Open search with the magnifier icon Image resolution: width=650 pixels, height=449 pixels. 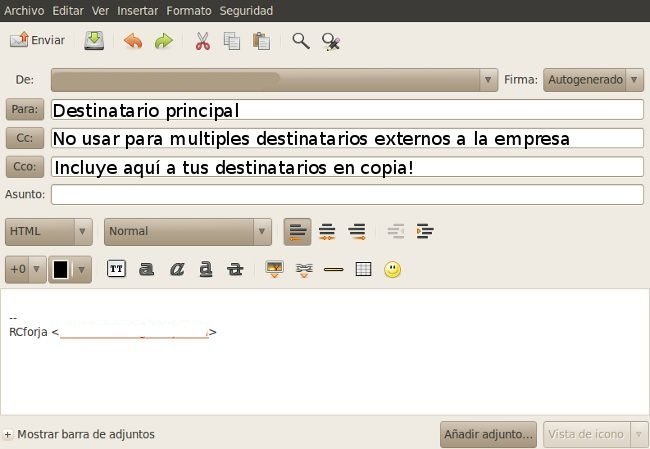(x=300, y=41)
